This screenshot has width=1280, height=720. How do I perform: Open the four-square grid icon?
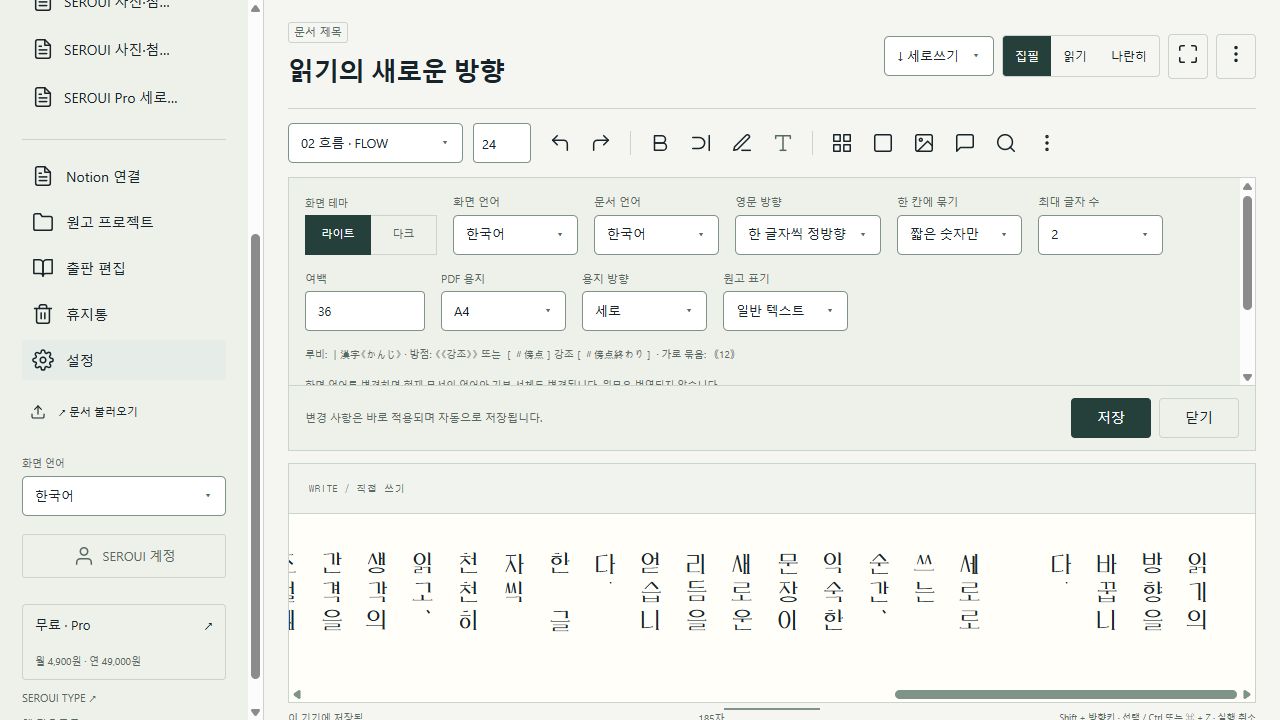[x=842, y=143]
